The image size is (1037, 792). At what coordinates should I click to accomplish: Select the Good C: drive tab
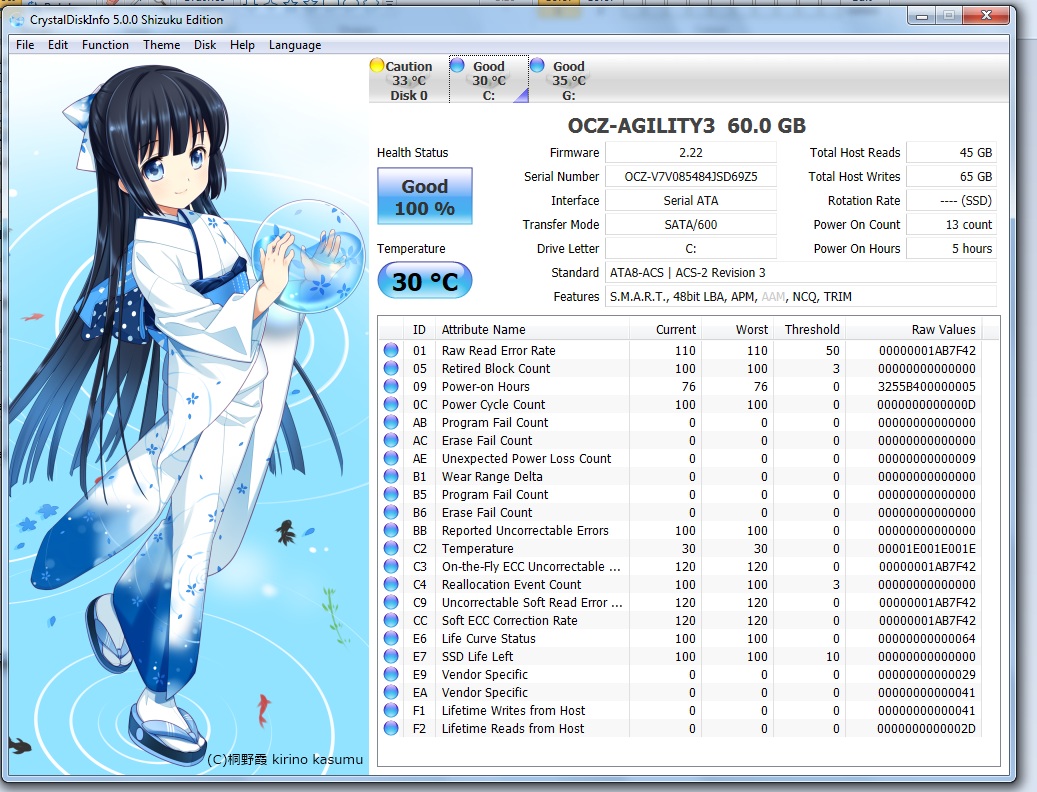(489, 80)
